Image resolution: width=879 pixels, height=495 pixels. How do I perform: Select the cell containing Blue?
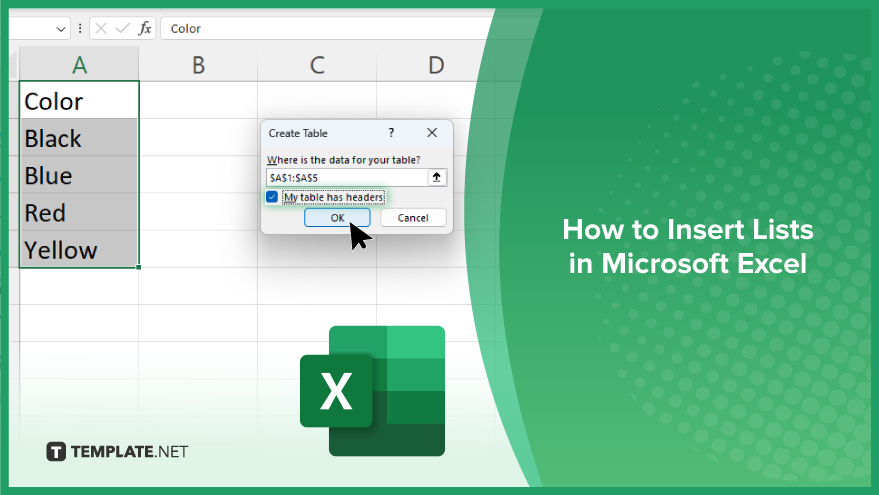coord(79,175)
